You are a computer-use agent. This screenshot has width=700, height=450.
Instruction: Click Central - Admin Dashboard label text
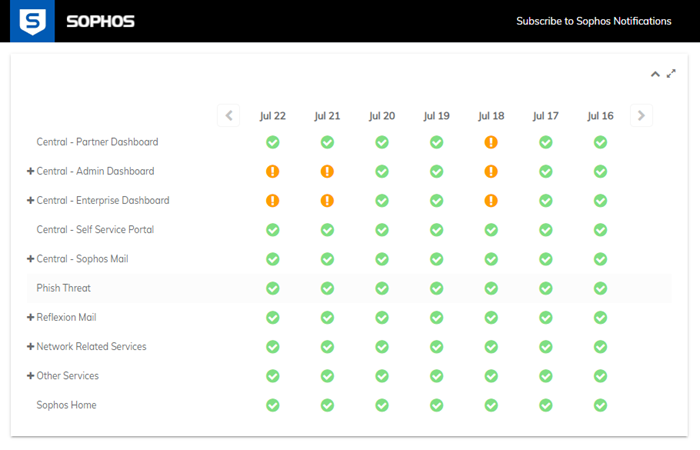pyautogui.click(x=96, y=171)
